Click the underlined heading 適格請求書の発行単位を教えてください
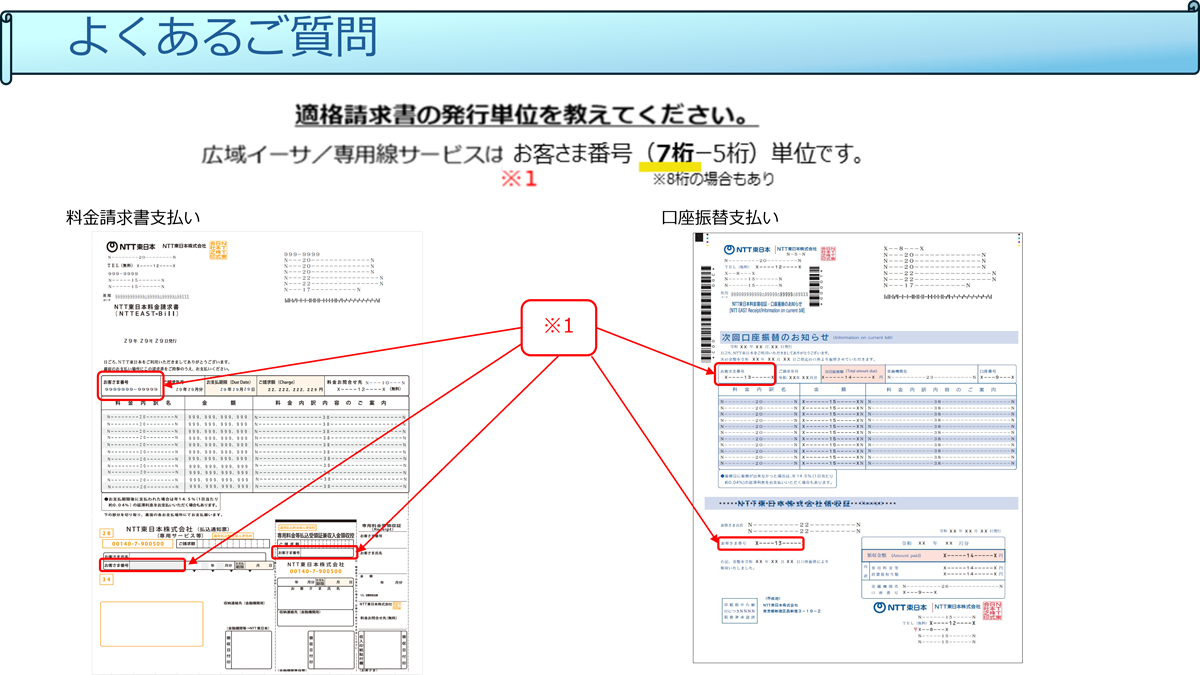 coord(526,113)
